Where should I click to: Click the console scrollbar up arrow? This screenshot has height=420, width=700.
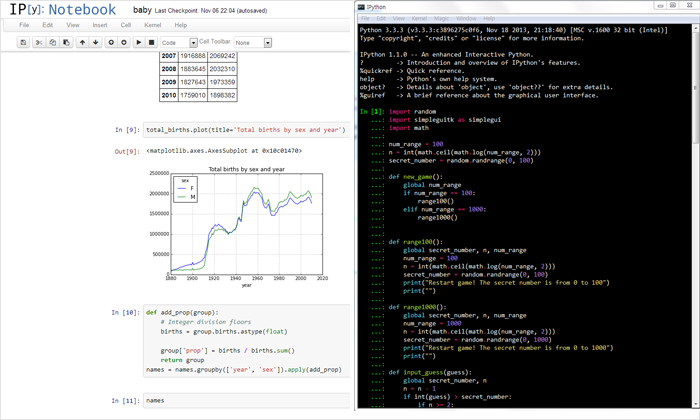coord(696,28)
